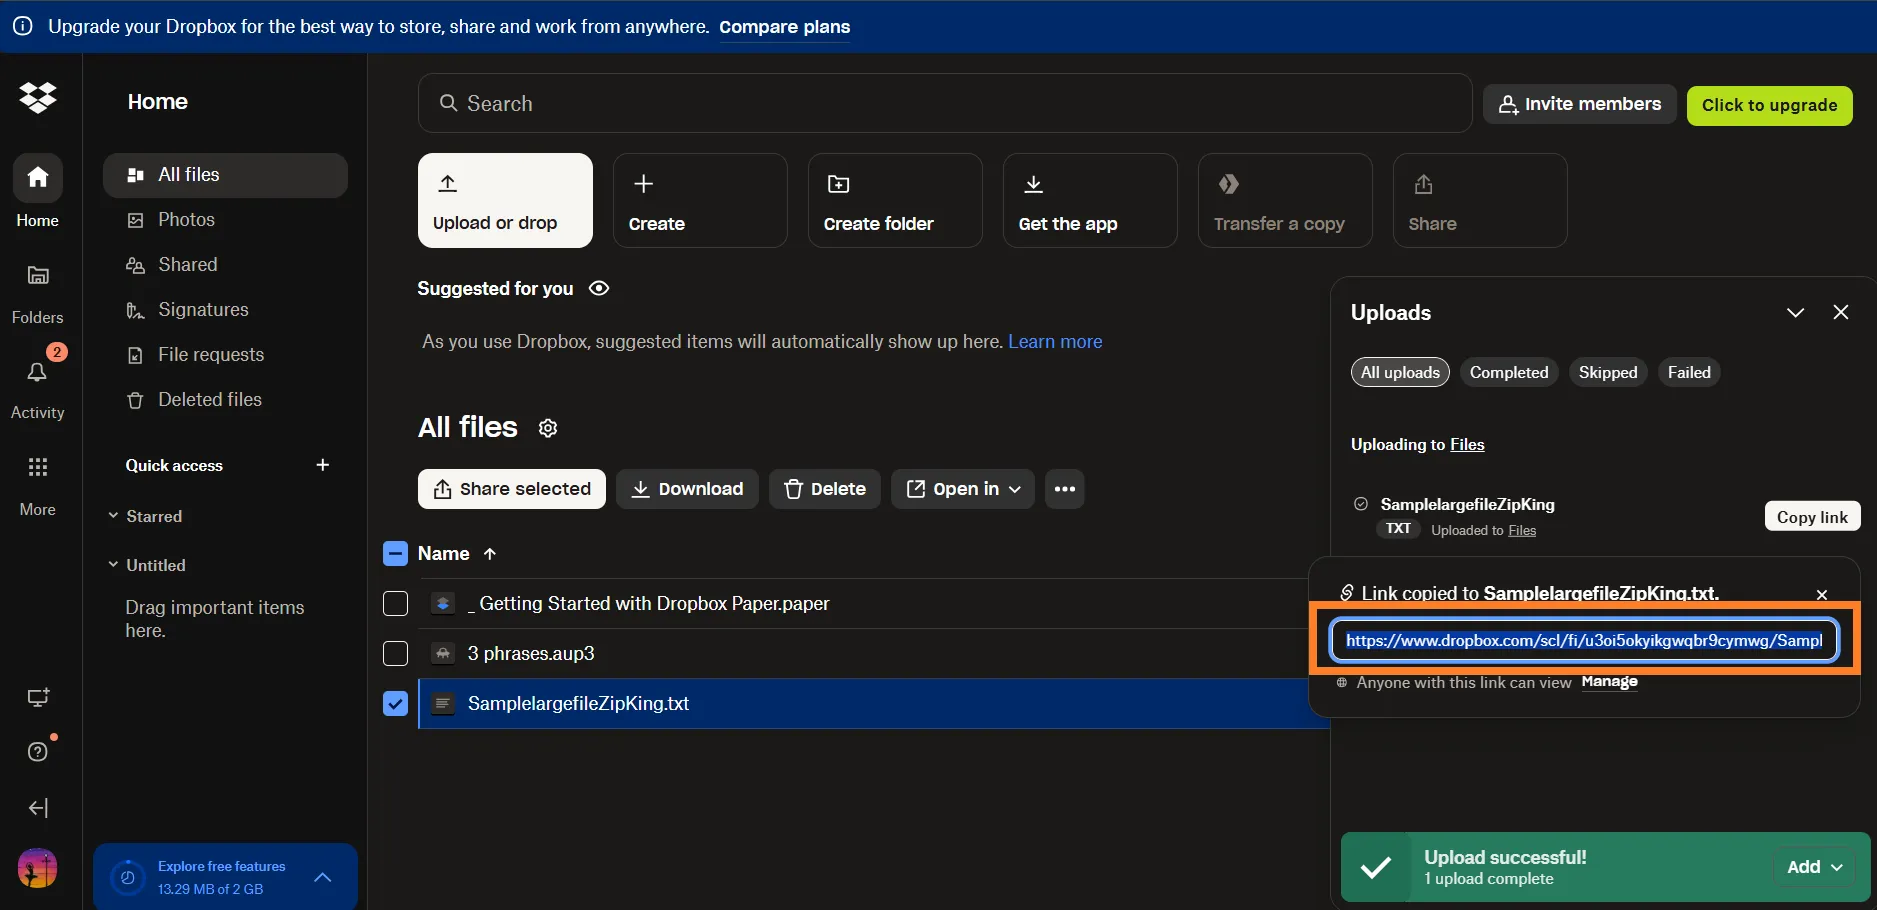Go to Photos in sidebar
This screenshot has width=1877, height=910.
(x=225, y=220)
